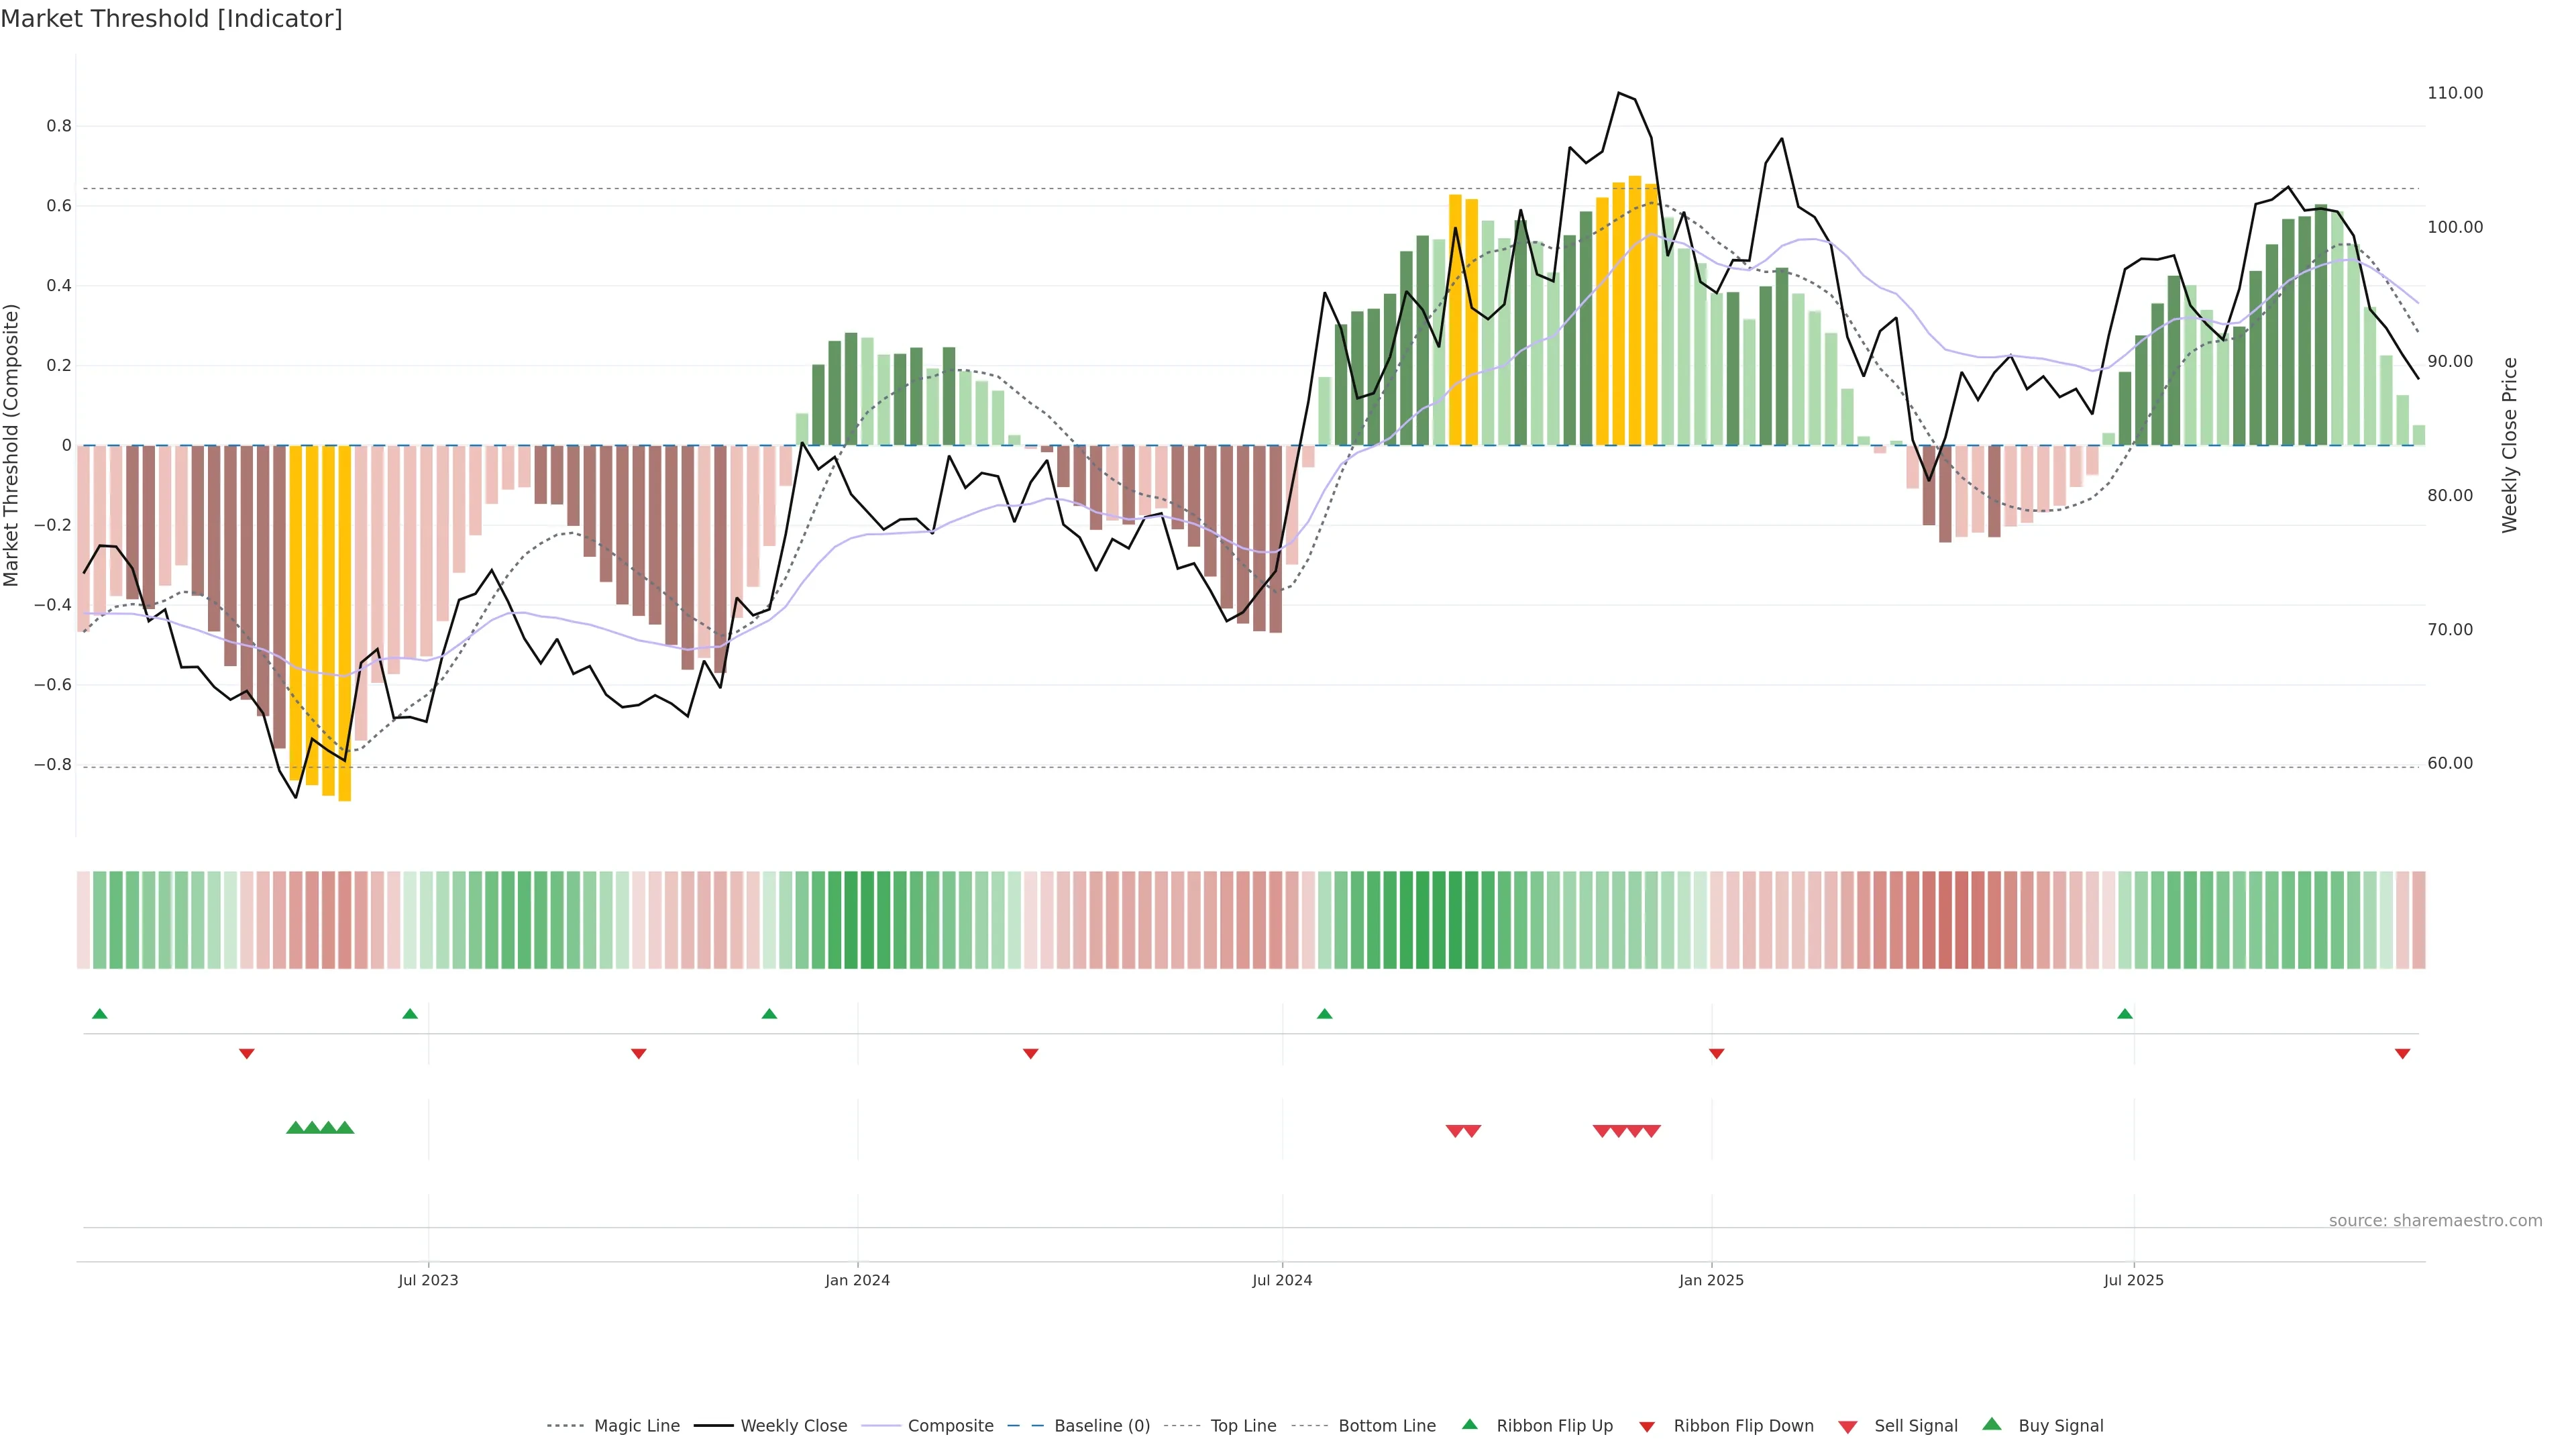This screenshot has height=1449, width=2576.
Task: Click the darkest green ribbon cell
Action: pos(1422,920)
